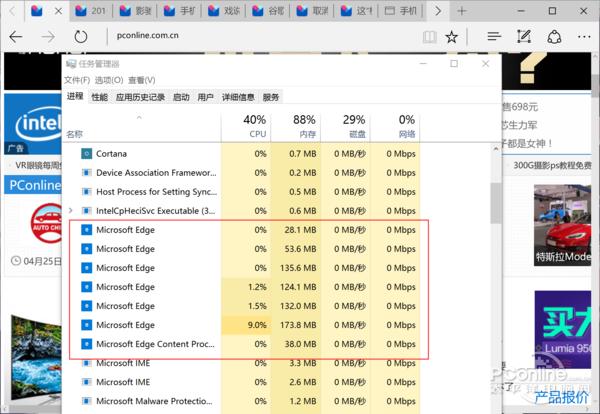Open the 选项(O) menu
This screenshot has height=414, width=600.
(x=109, y=80)
